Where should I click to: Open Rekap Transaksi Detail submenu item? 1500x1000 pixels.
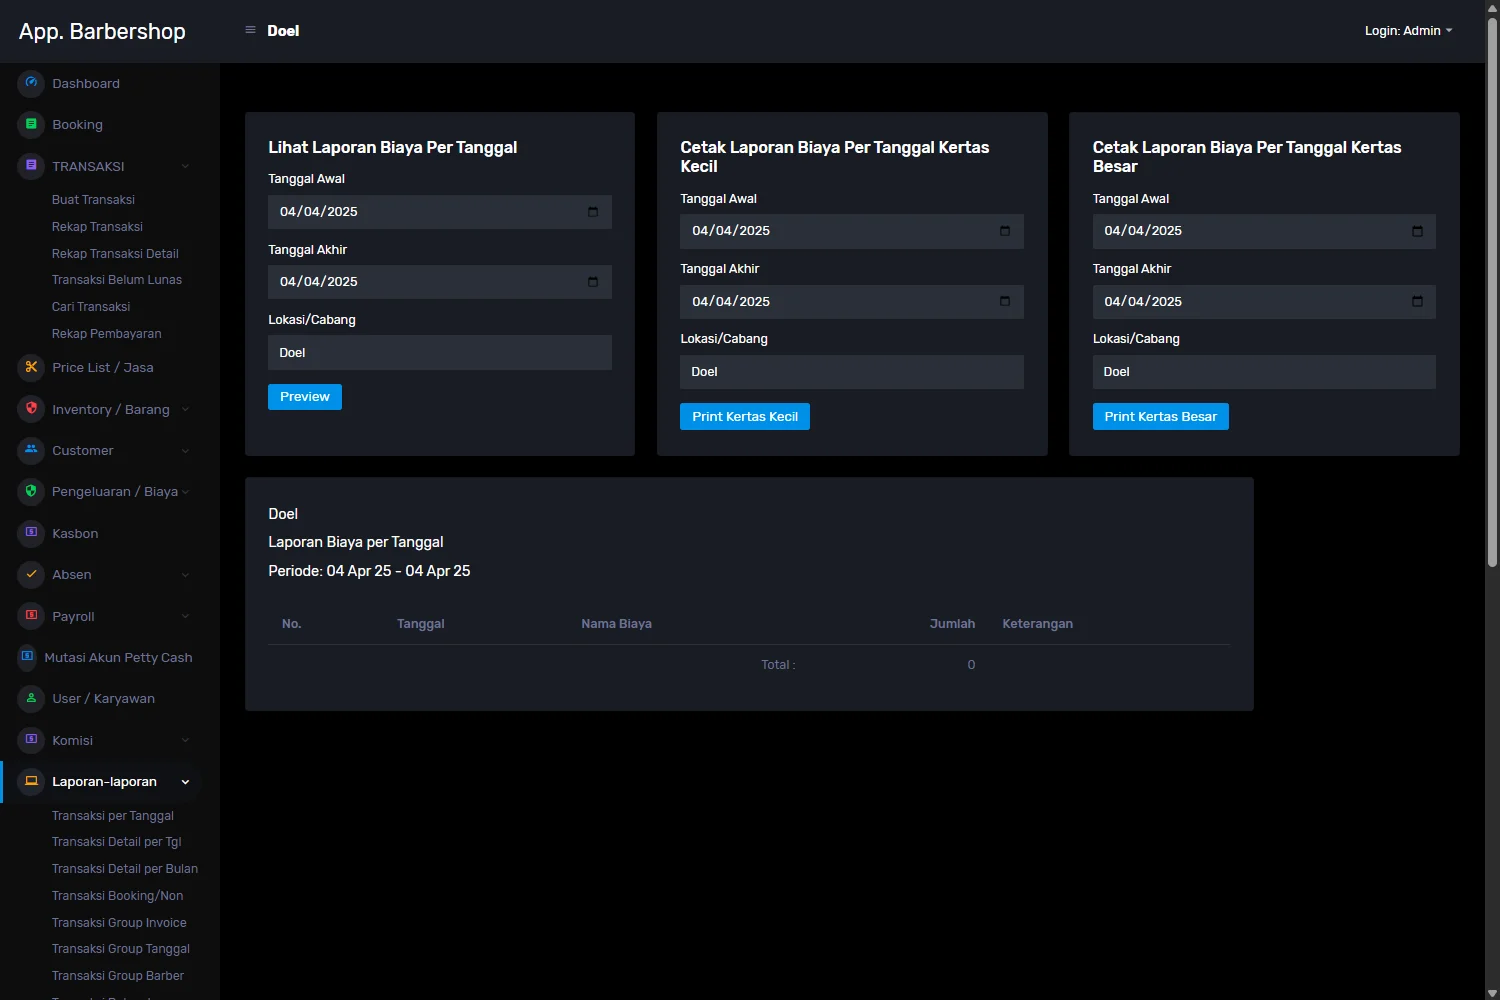115,254
